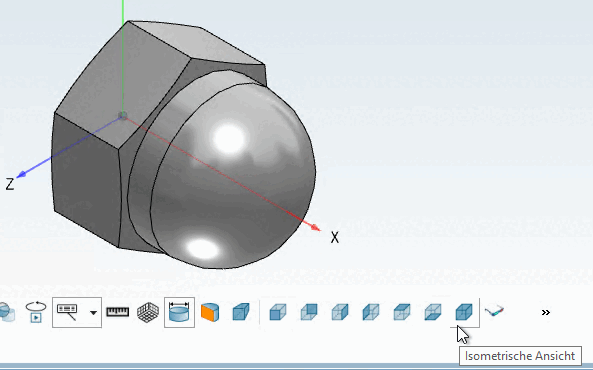Click the annotation label tool button

point(67,312)
